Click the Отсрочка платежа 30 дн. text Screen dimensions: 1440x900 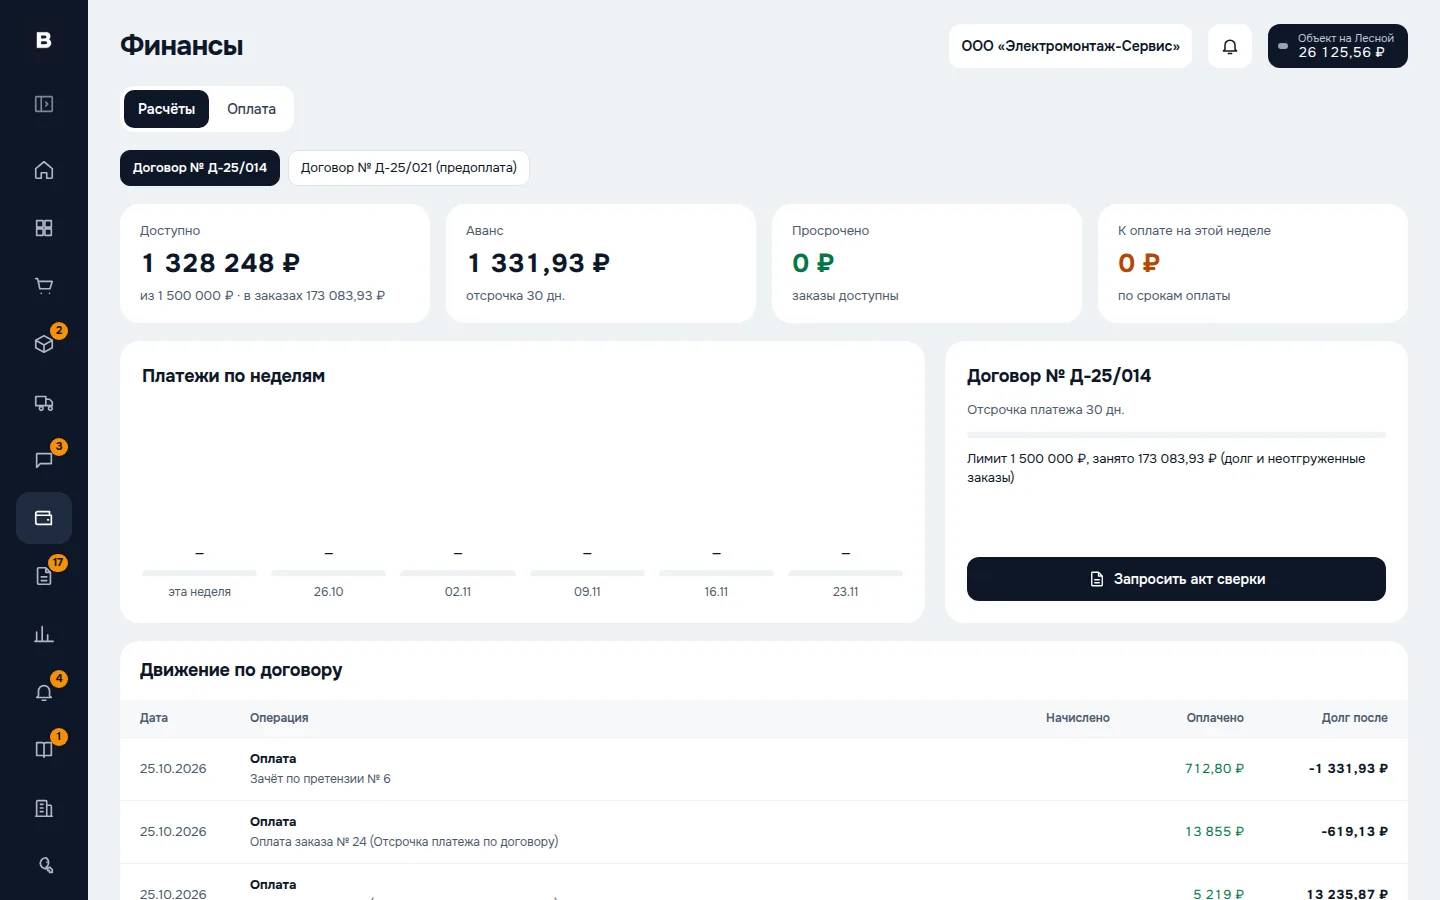pos(1045,410)
